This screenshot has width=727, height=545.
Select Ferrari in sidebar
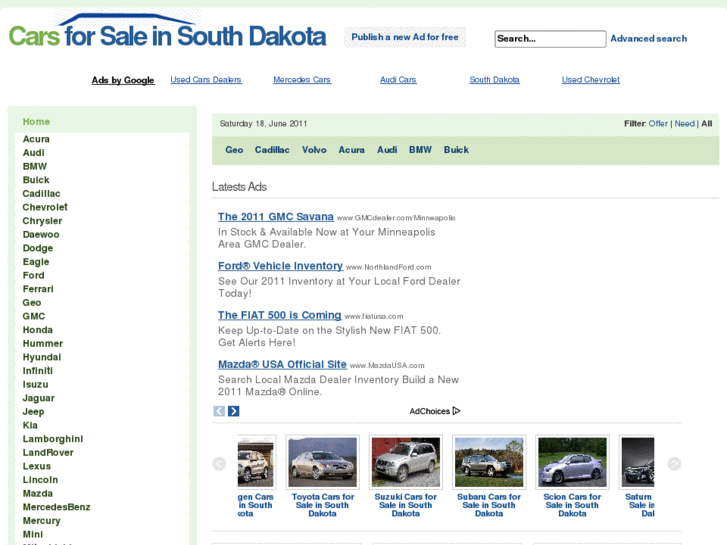point(38,289)
